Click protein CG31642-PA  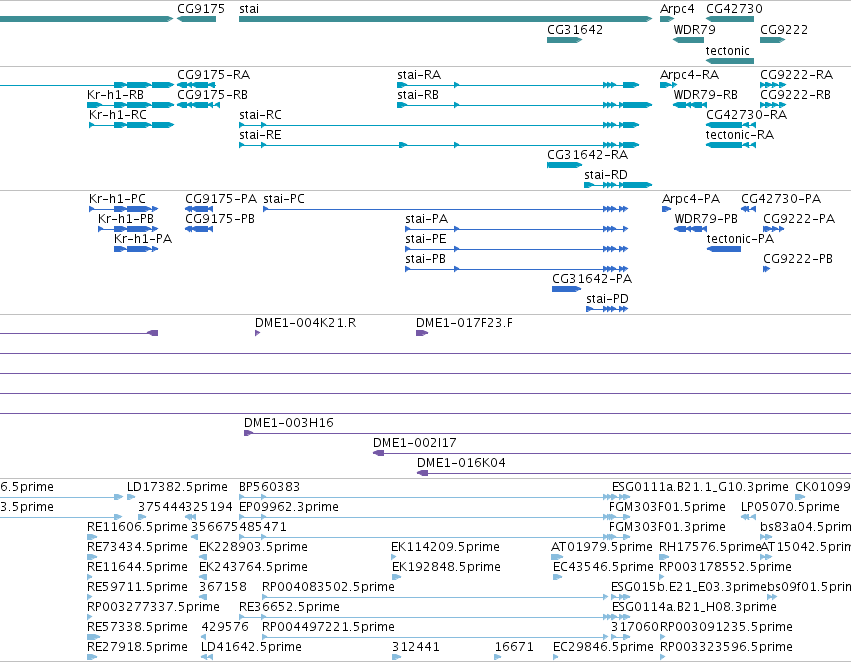coord(566,289)
